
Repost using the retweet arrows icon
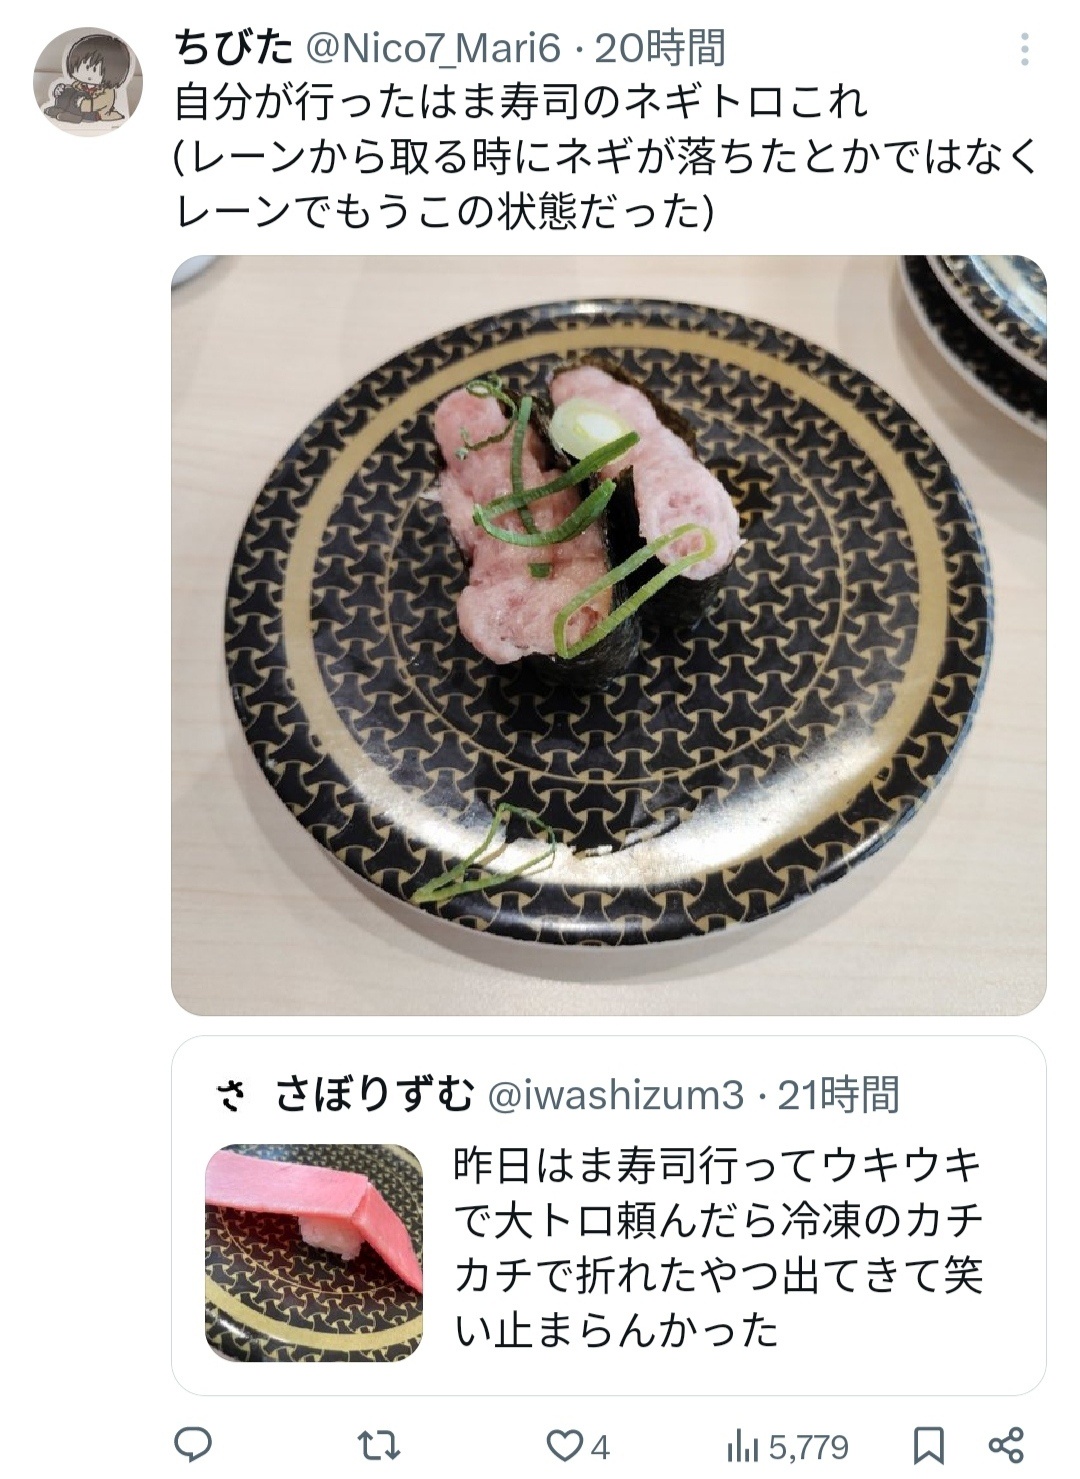[x=380, y=1445]
